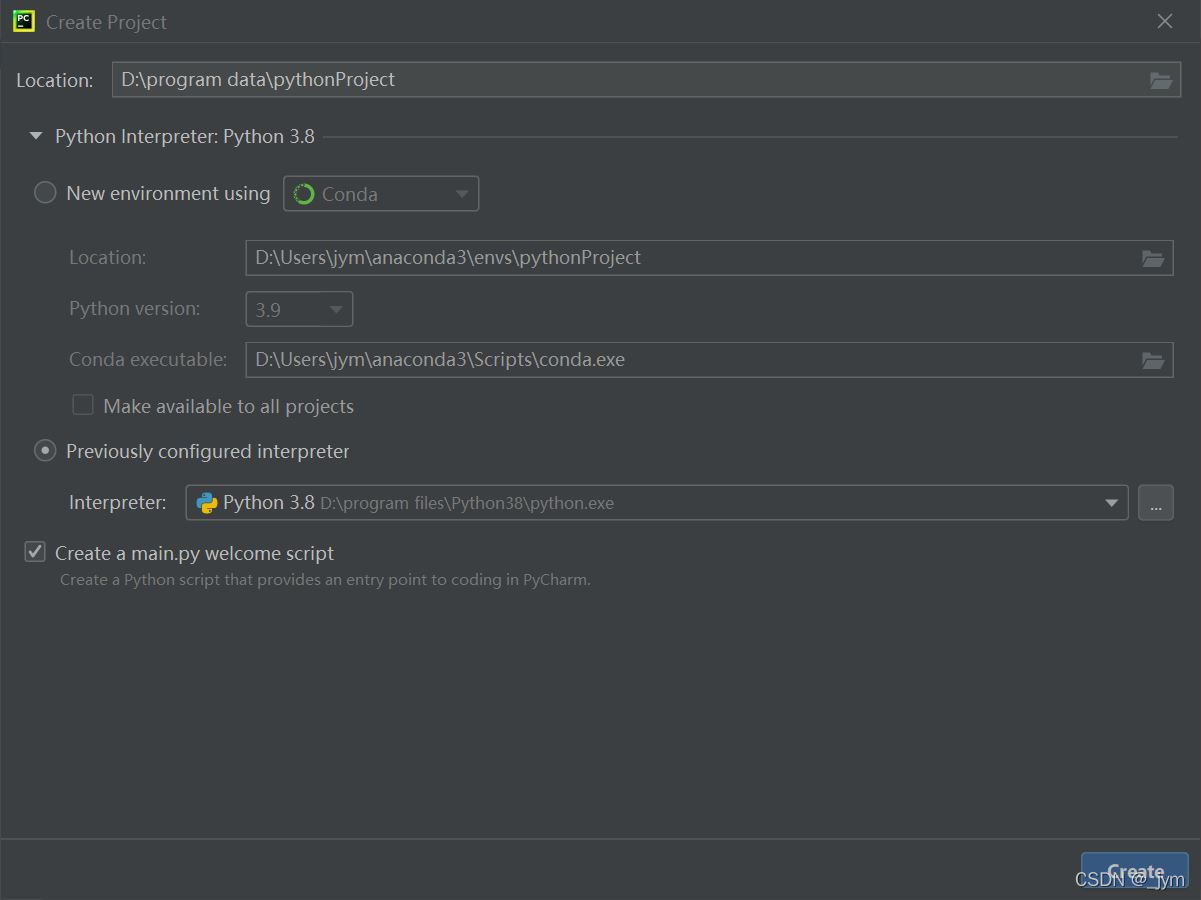This screenshot has height=900, width=1201.
Task: Browse for Conda executable folder icon
Action: click(1153, 360)
